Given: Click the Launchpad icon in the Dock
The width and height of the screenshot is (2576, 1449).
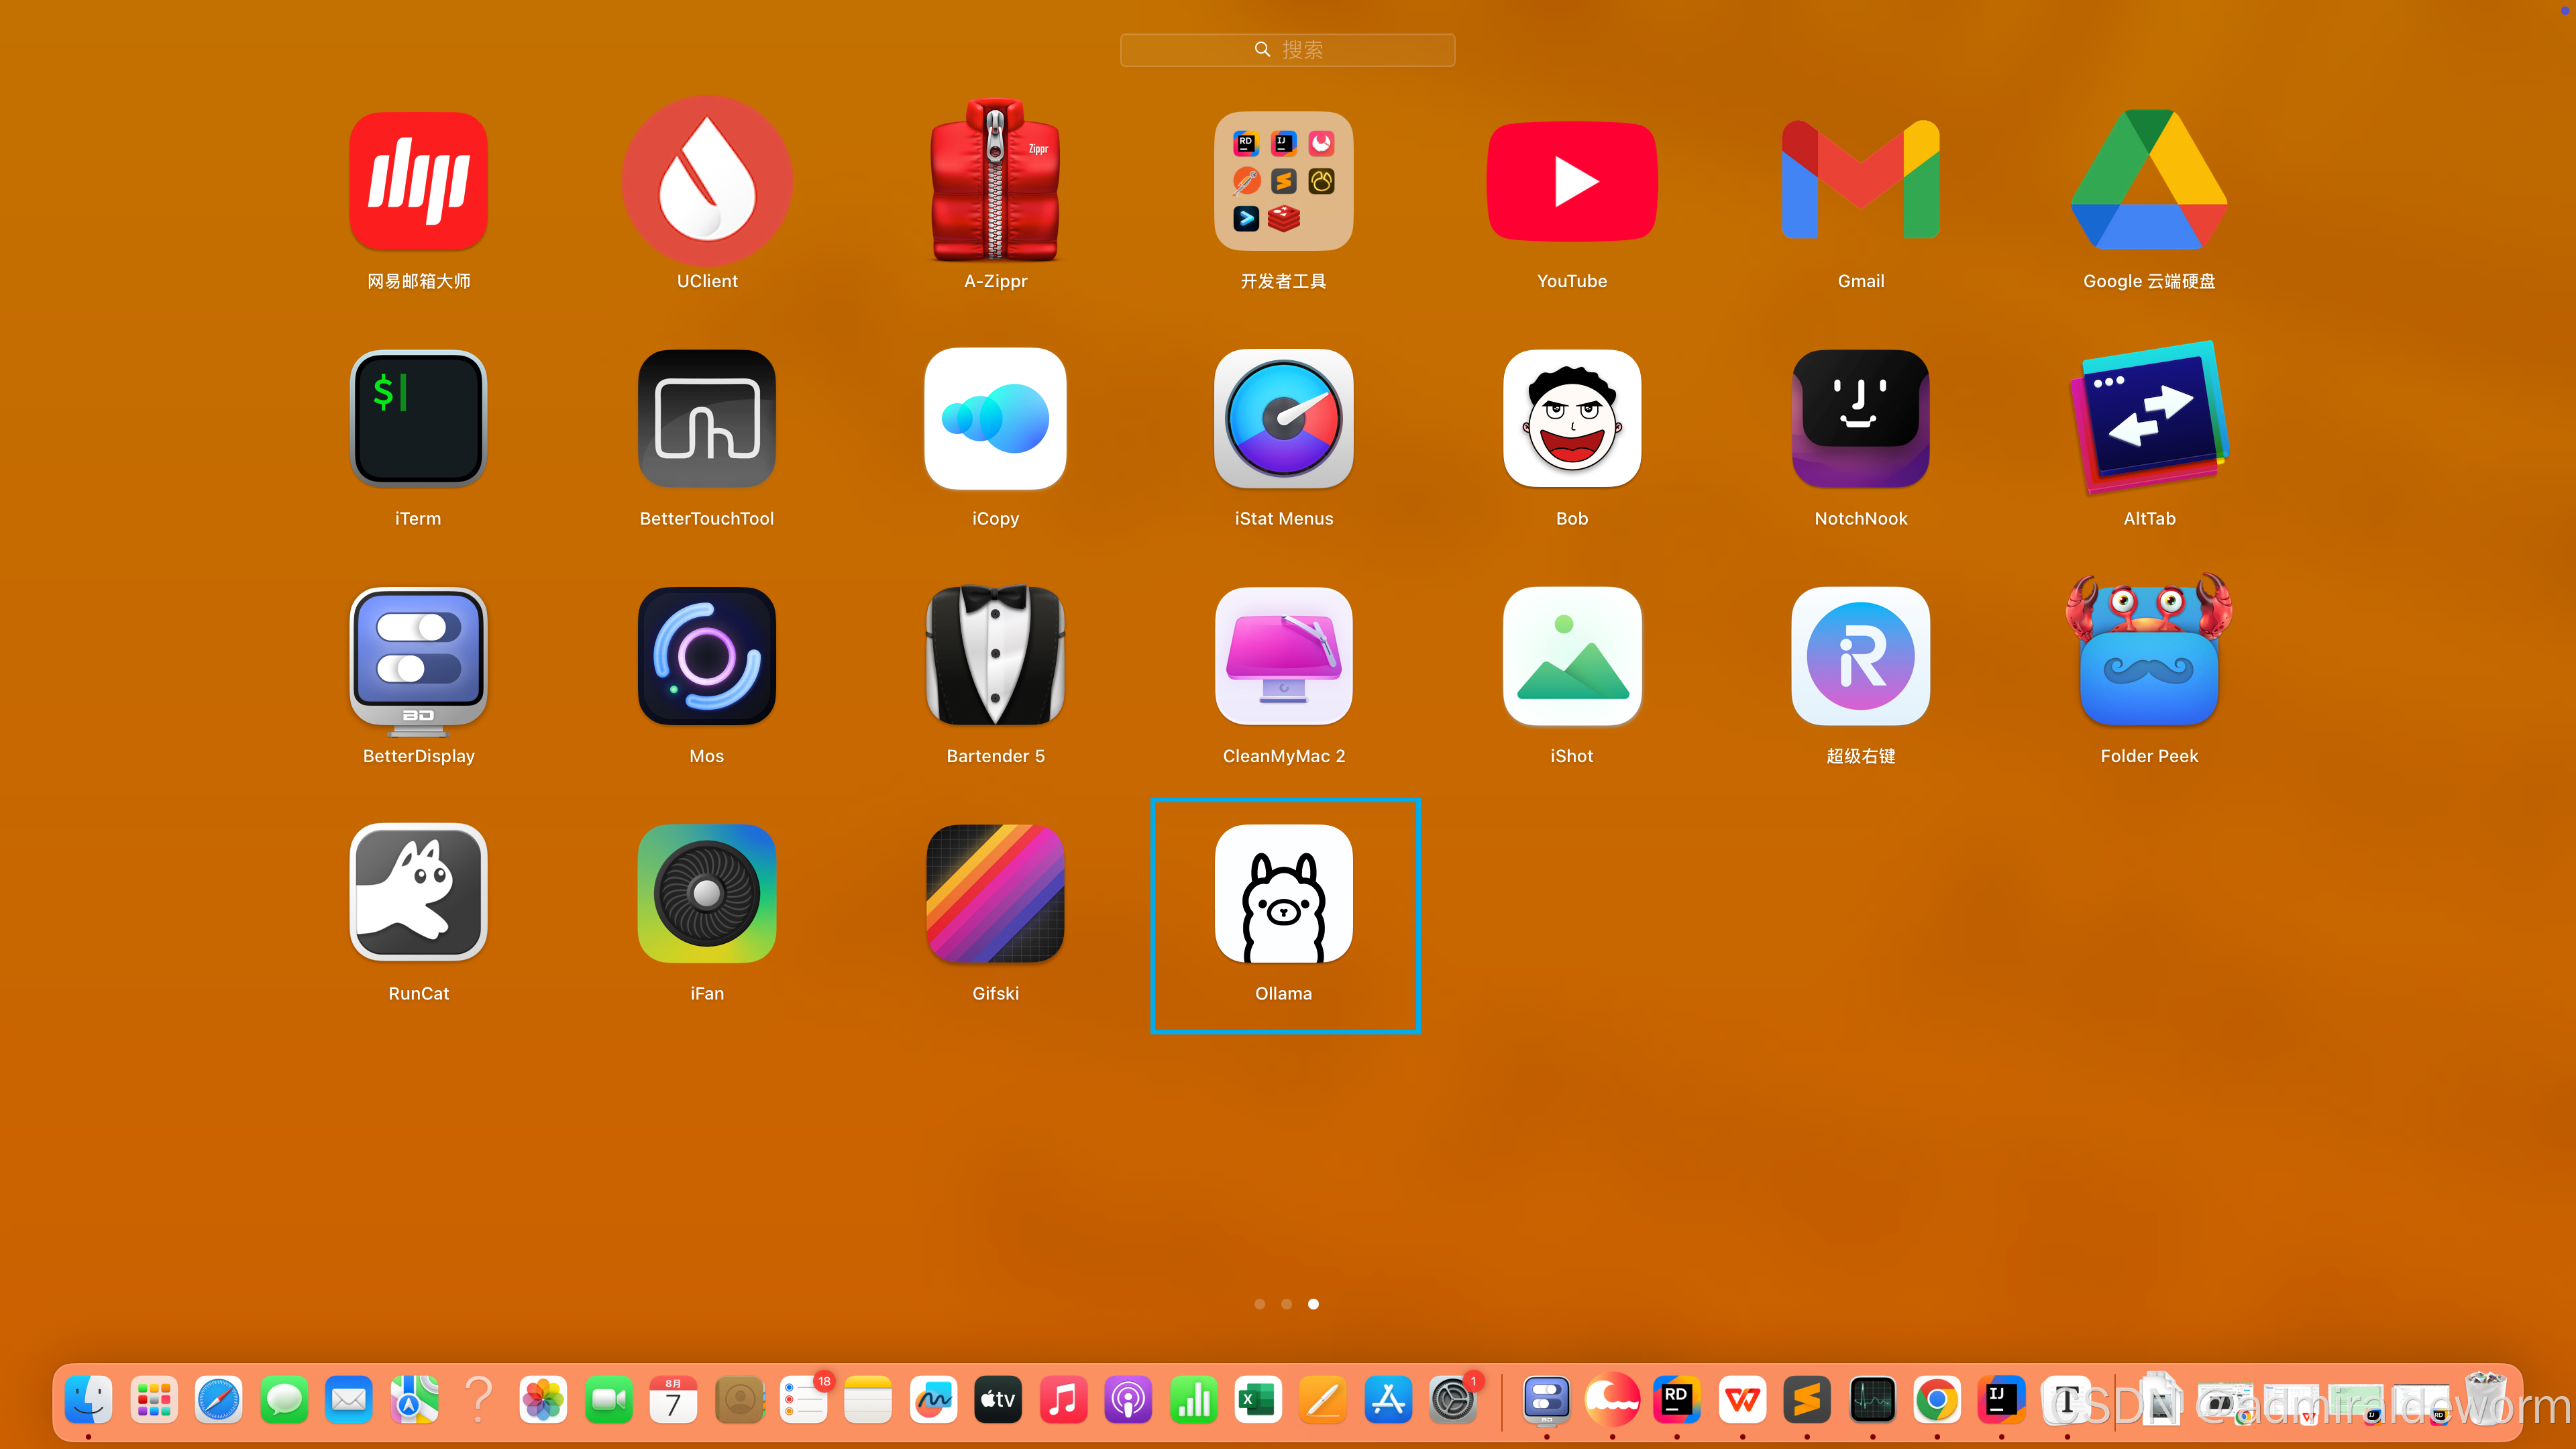Looking at the screenshot, I should point(153,1400).
